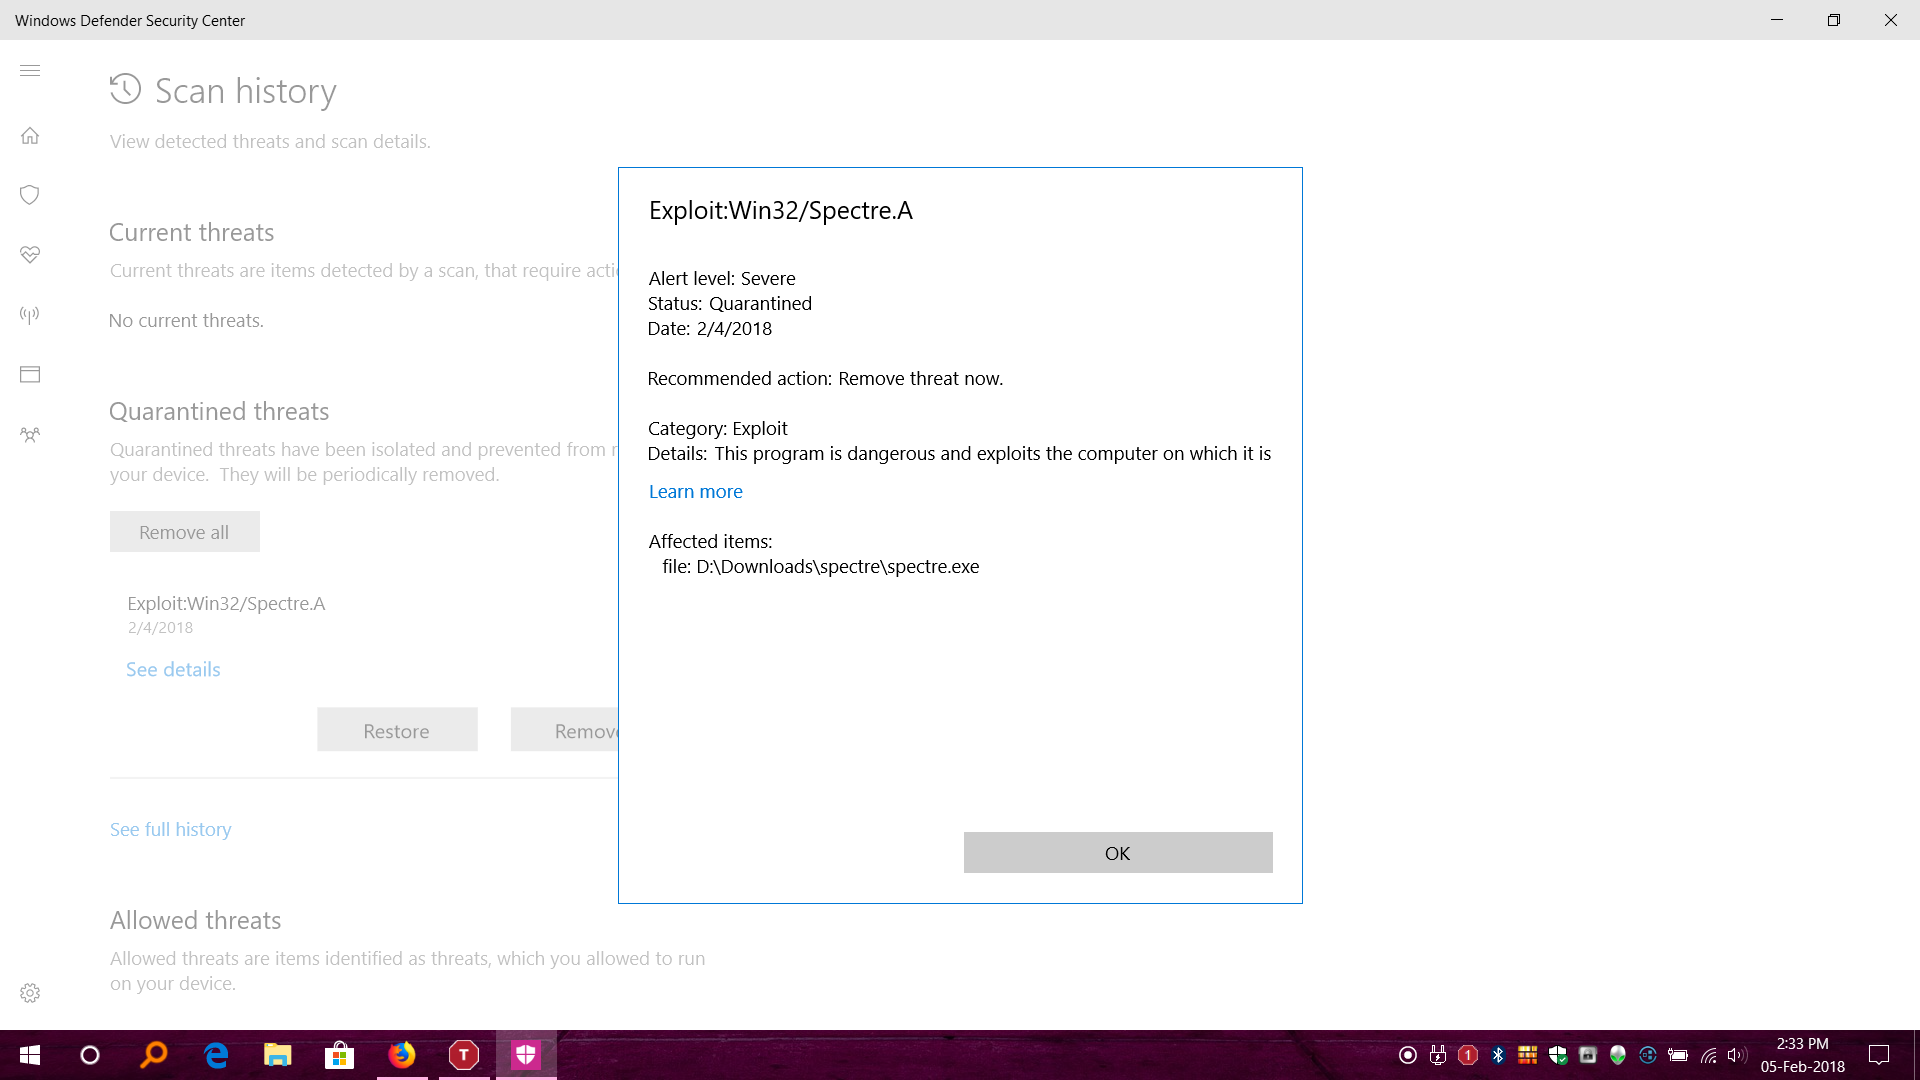
Task: Click Remove all quarantined threats
Action: tap(184, 532)
